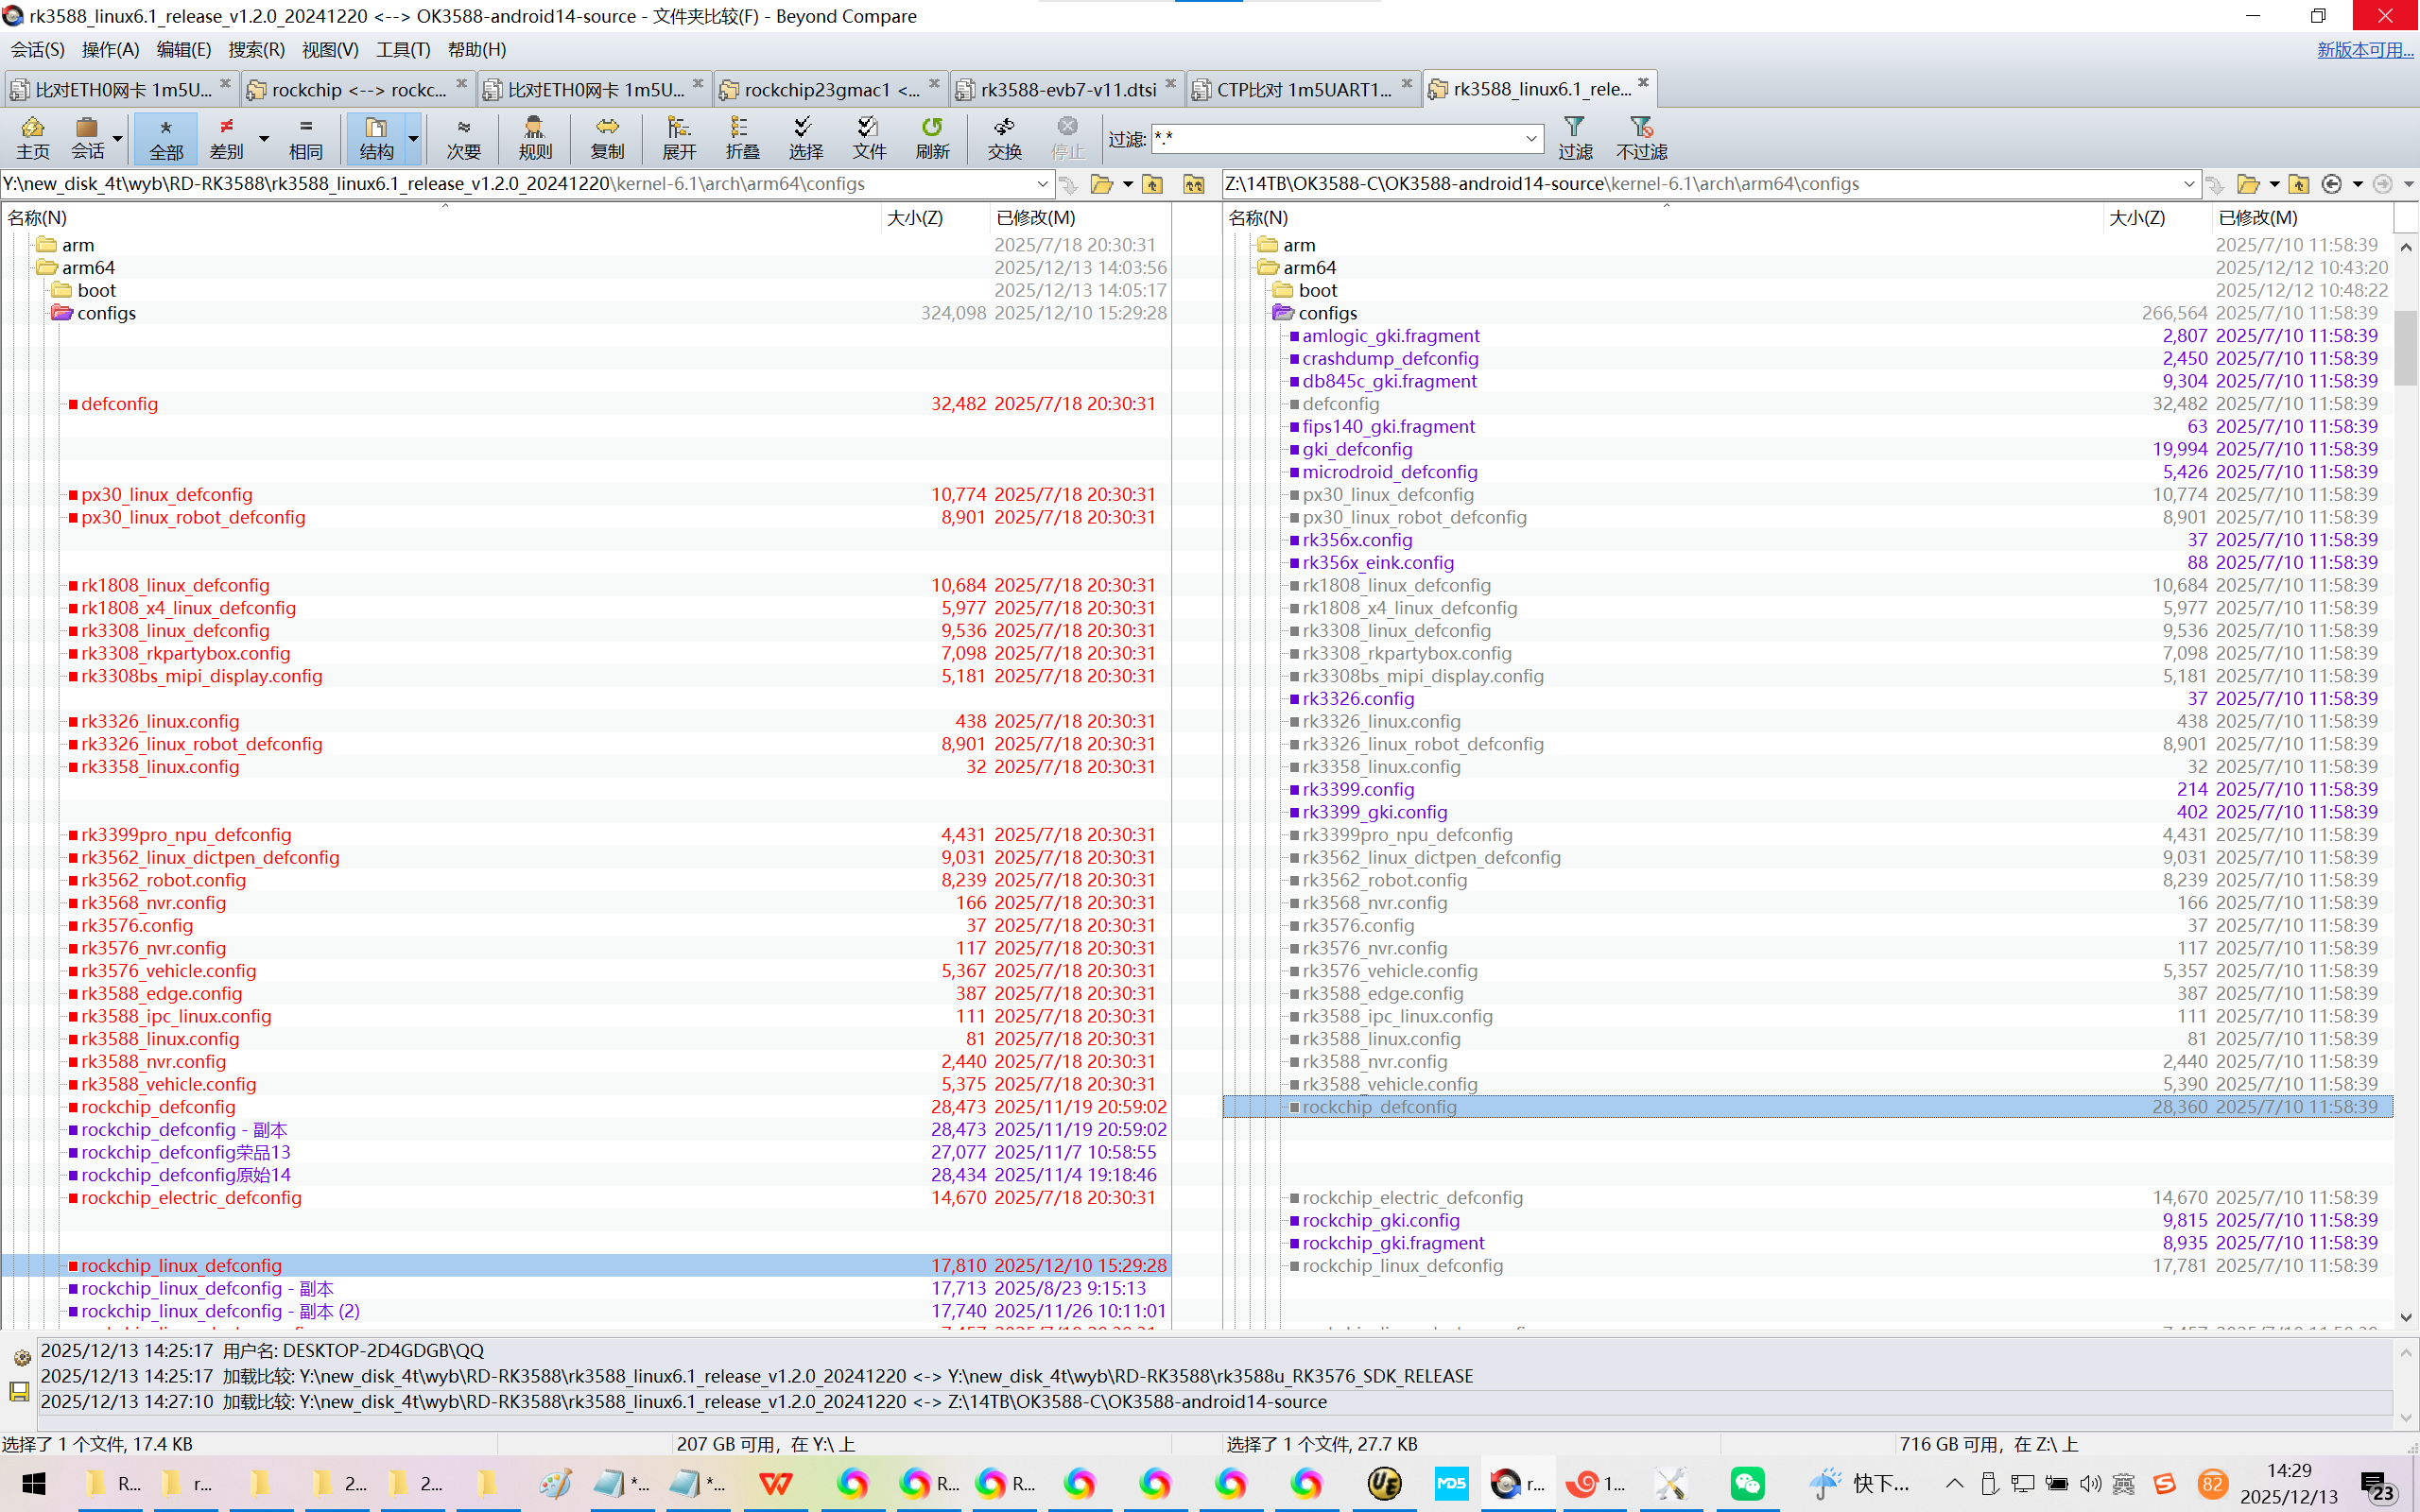Click the No filter (不过滤) toolbar icon
Viewport: 2420px width, 1512px height.
1641,137
